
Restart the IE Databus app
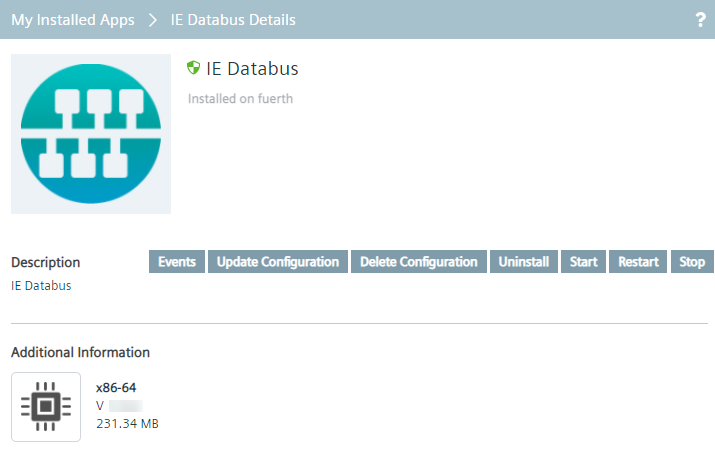[638, 262]
